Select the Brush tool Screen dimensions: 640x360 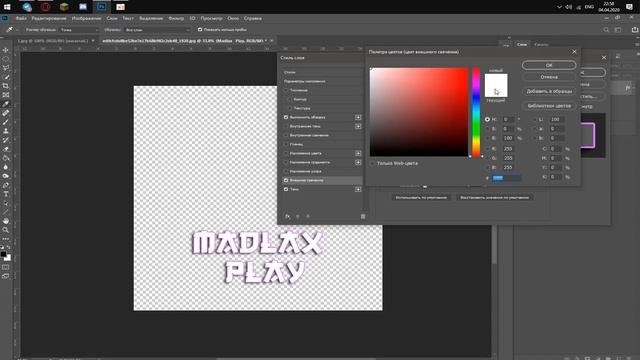[6, 122]
